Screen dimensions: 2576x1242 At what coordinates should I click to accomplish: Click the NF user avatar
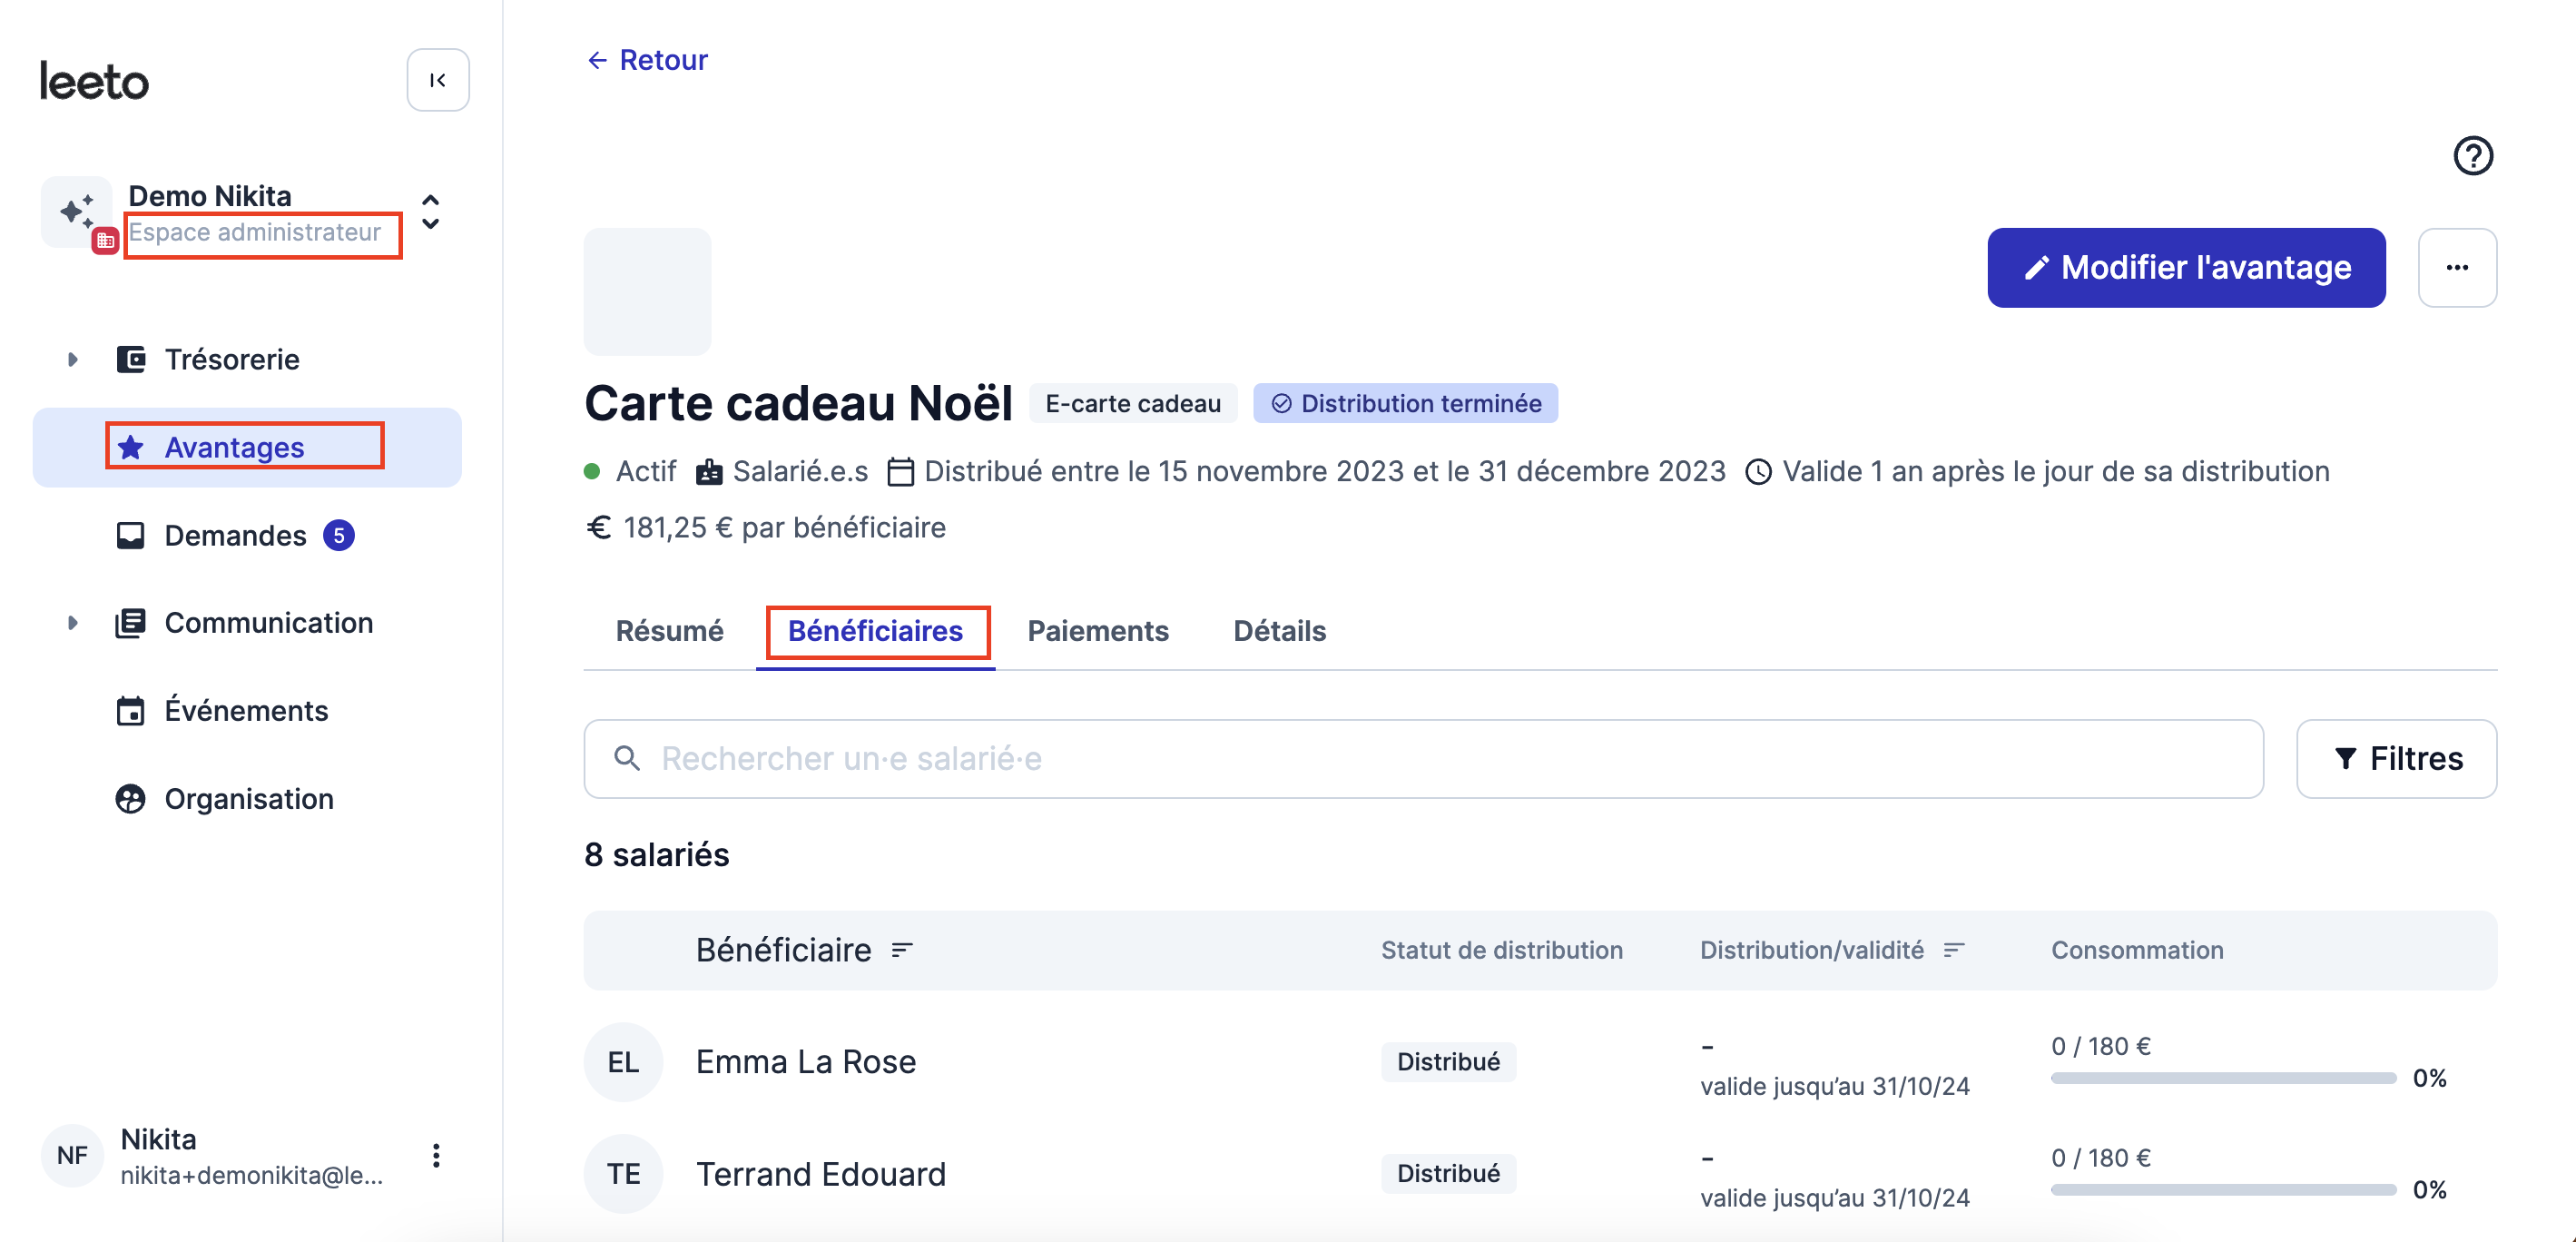(72, 1156)
